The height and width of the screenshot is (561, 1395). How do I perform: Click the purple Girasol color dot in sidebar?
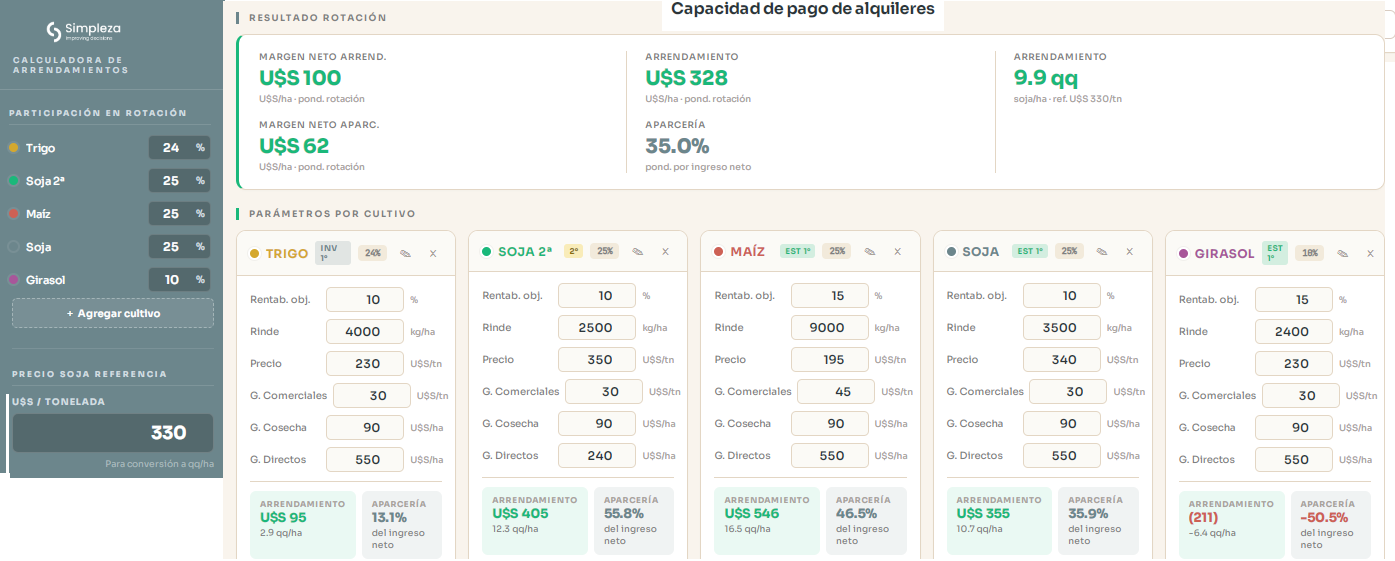coord(13,280)
